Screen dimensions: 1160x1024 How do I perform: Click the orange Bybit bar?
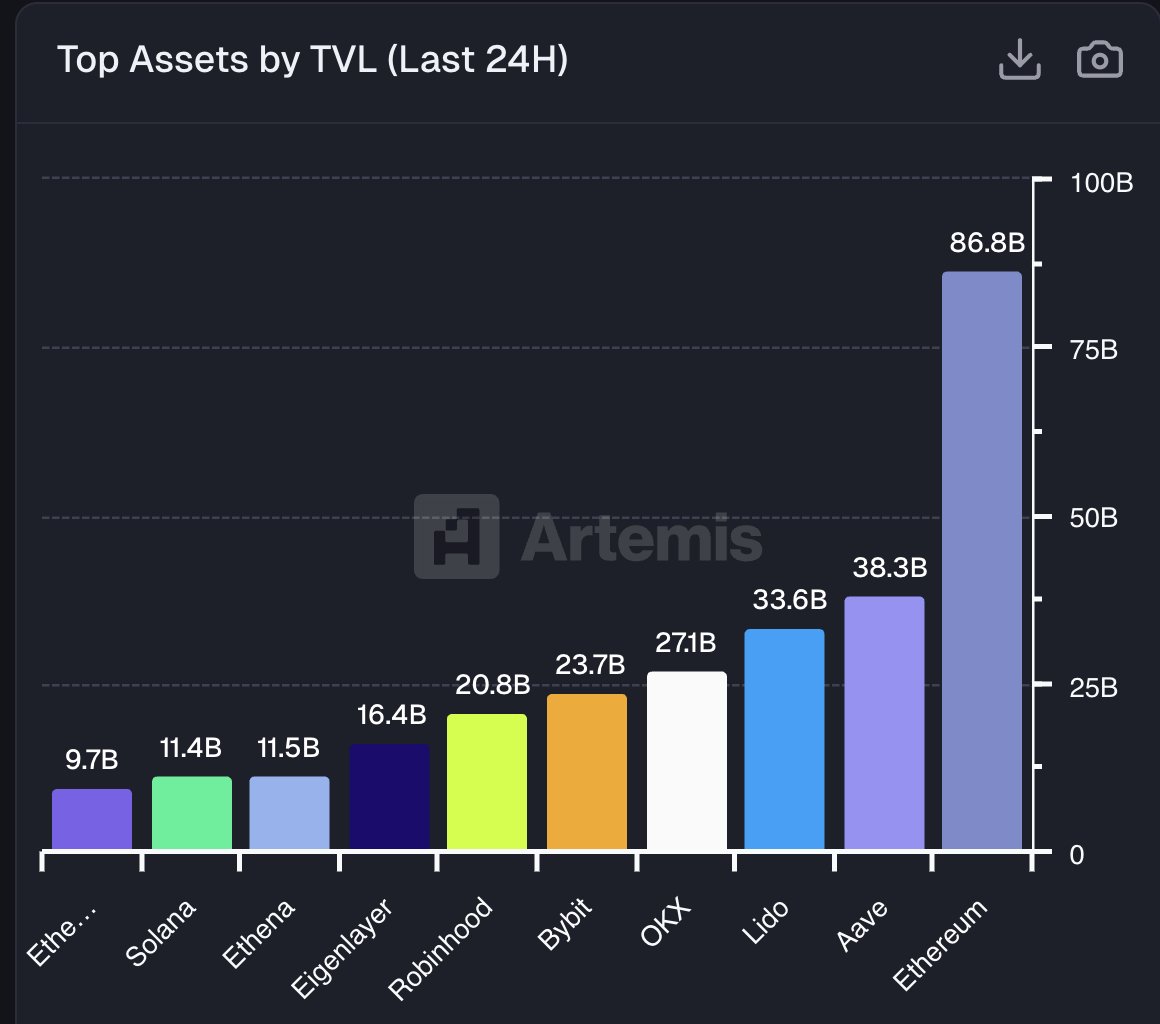point(587,771)
